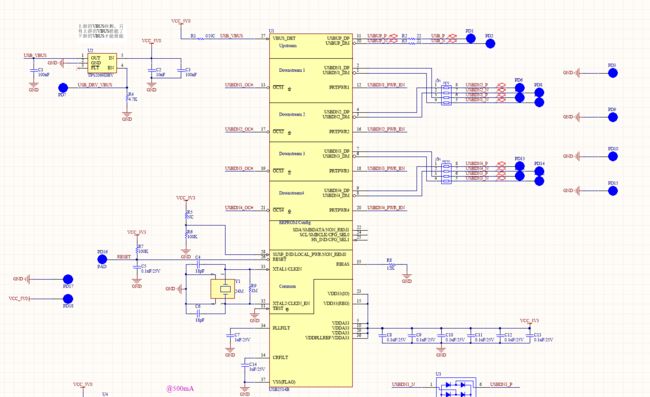Click the PD17 ground test point
The width and height of the screenshot is (650, 397).
coord(68,279)
